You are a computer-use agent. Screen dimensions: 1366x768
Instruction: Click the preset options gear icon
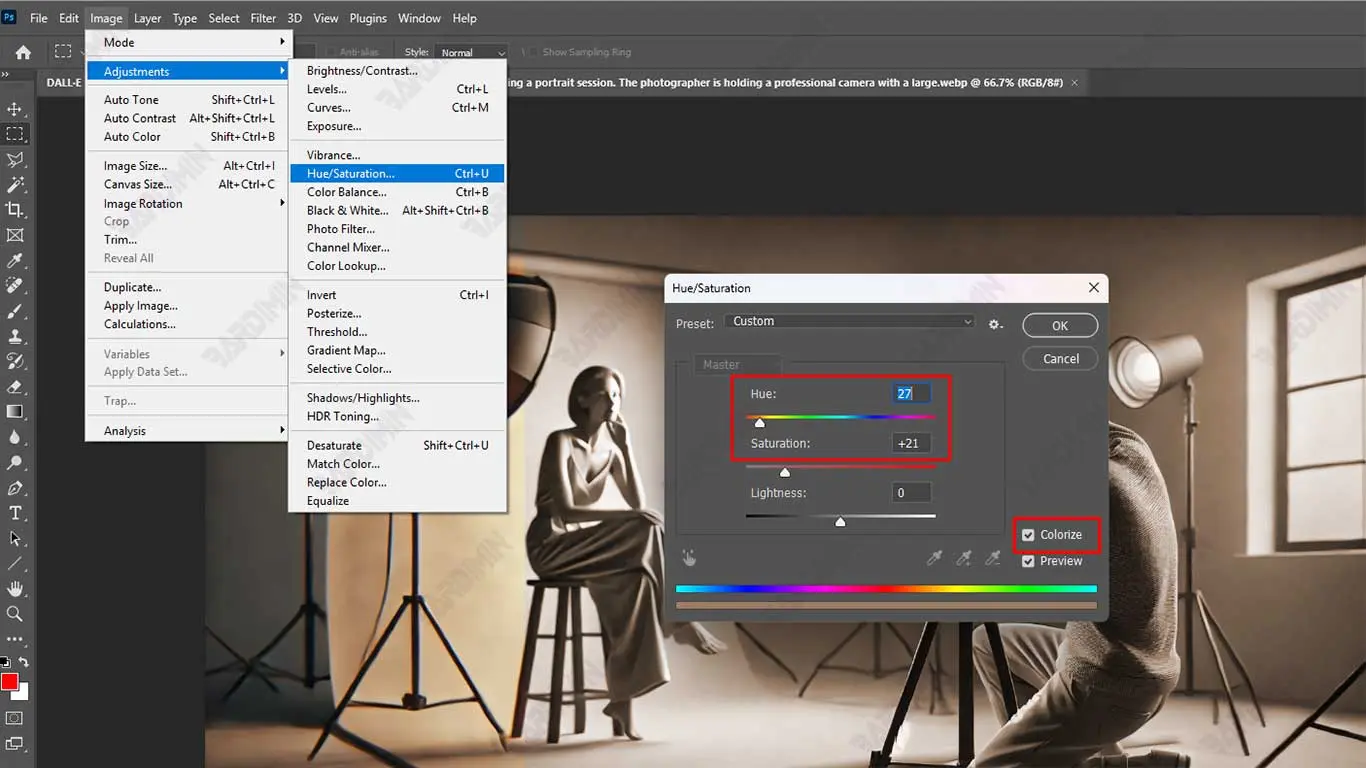995,324
